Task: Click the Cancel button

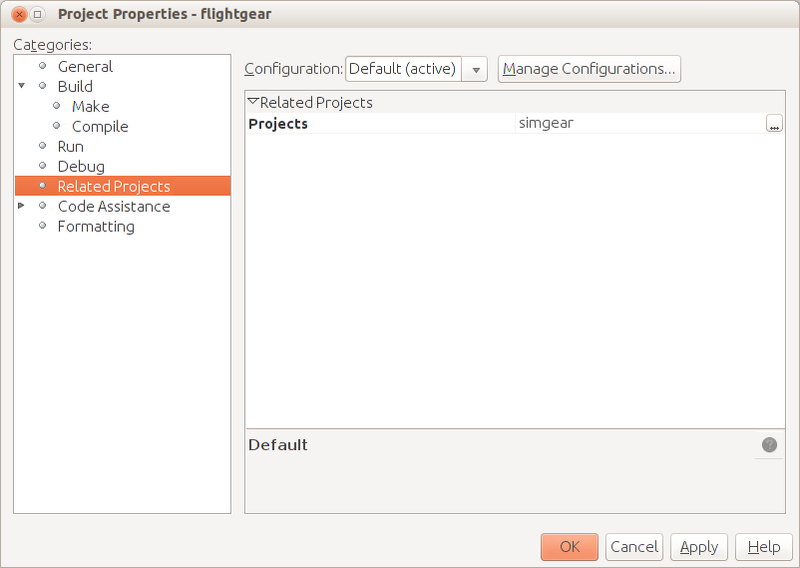Action: (x=634, y=547)
